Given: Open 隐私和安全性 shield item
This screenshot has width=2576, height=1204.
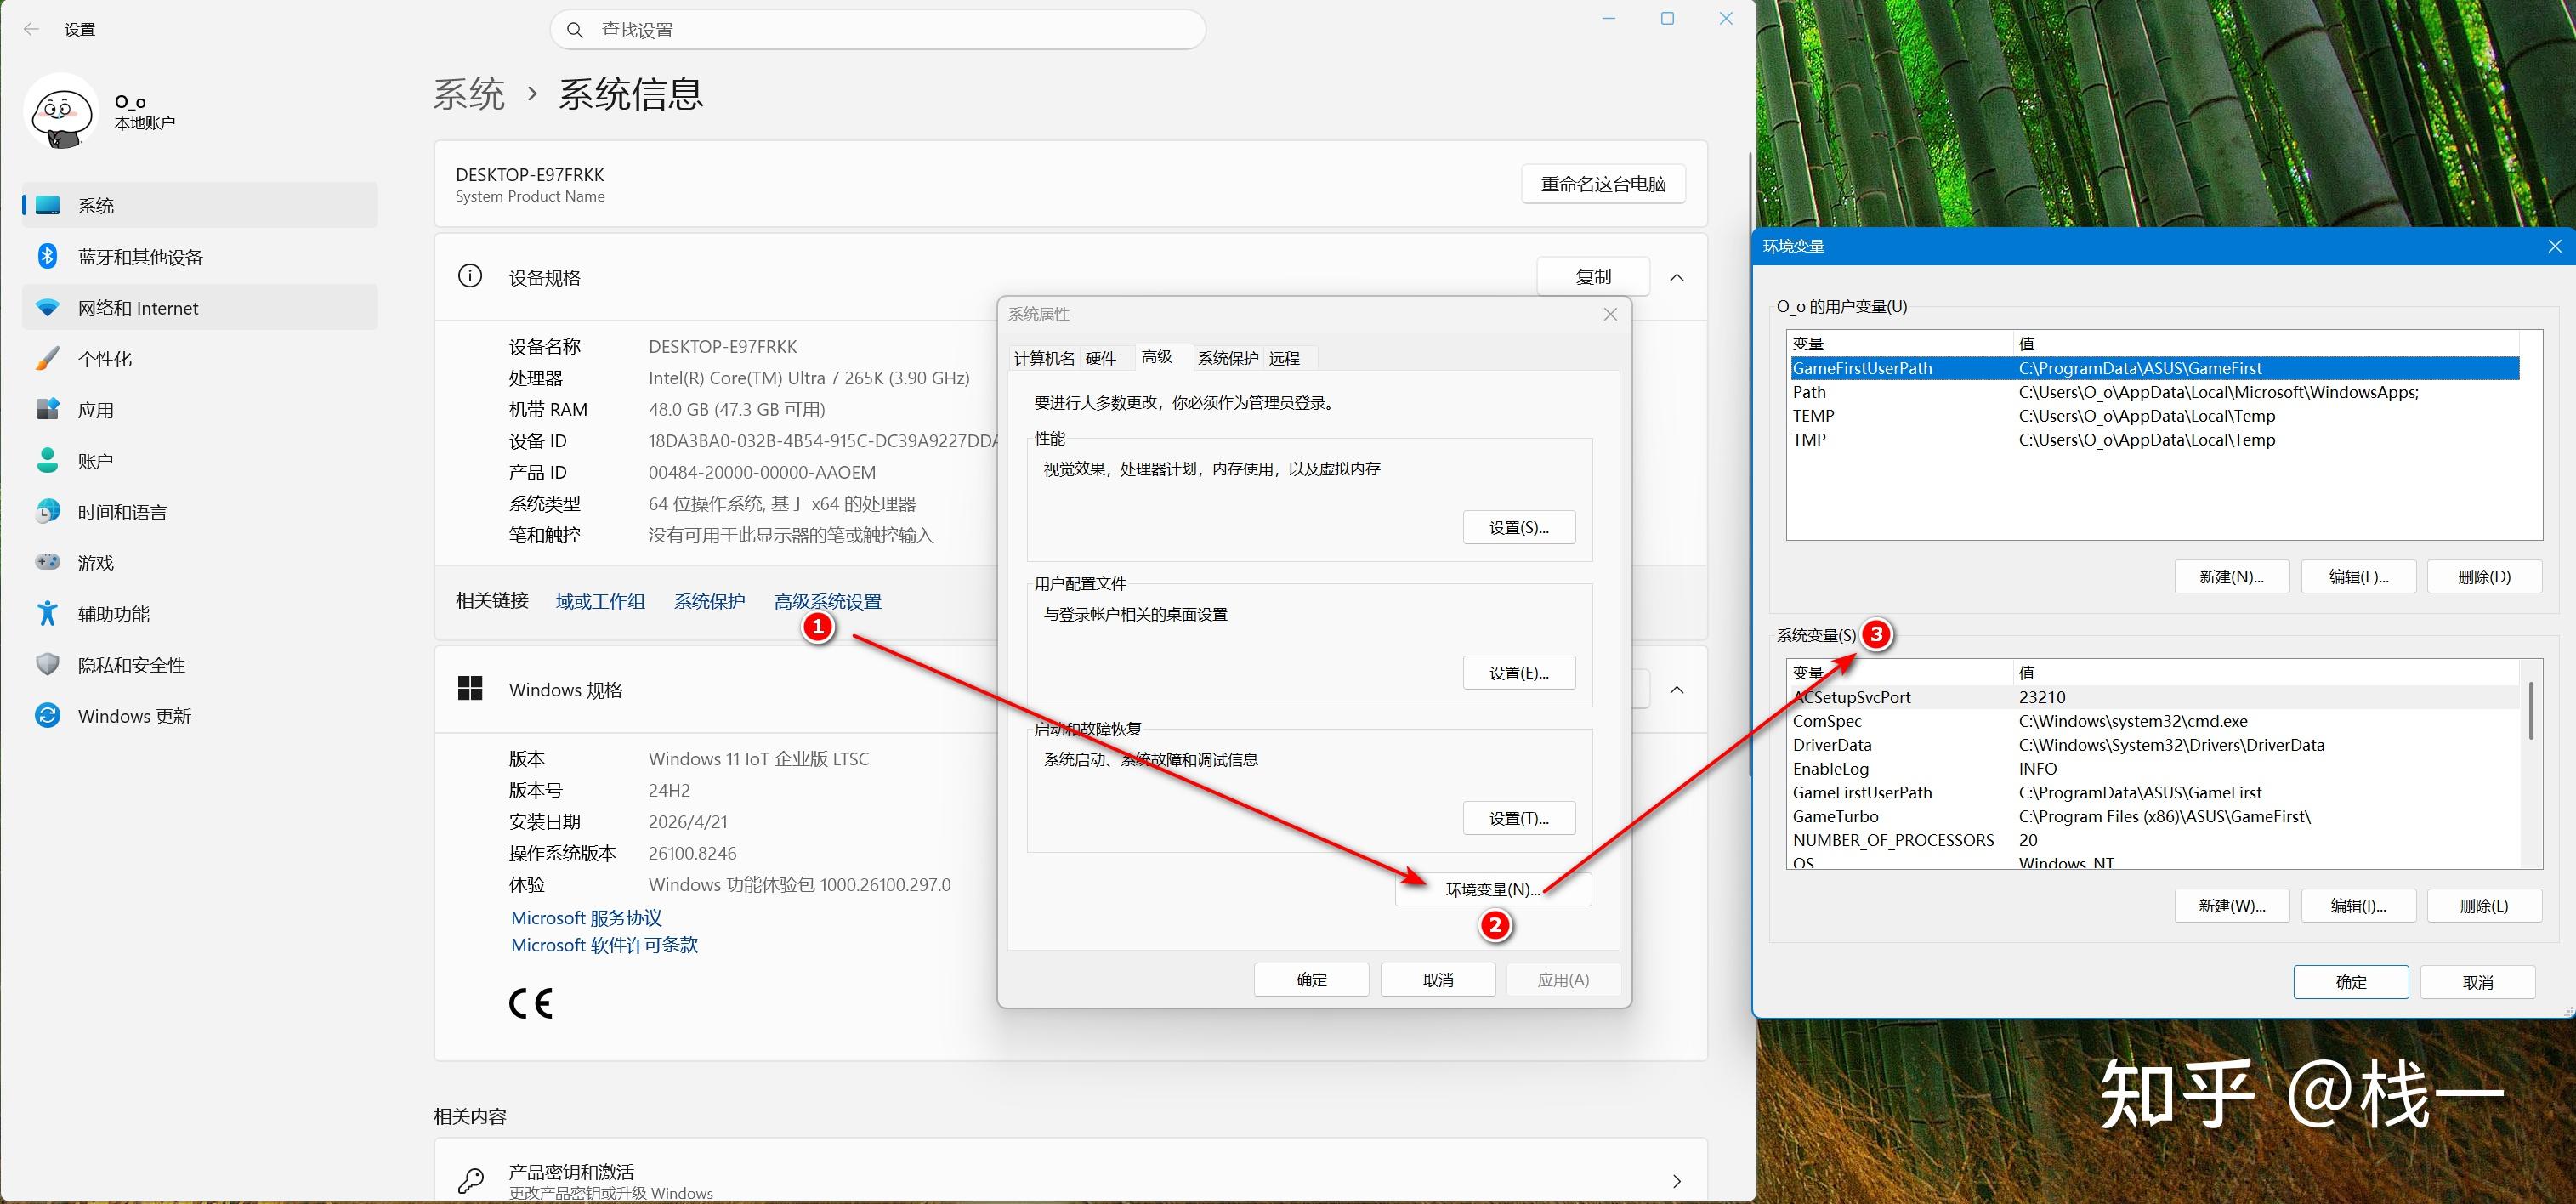Looking at the screenshot, I should [200, 665].
